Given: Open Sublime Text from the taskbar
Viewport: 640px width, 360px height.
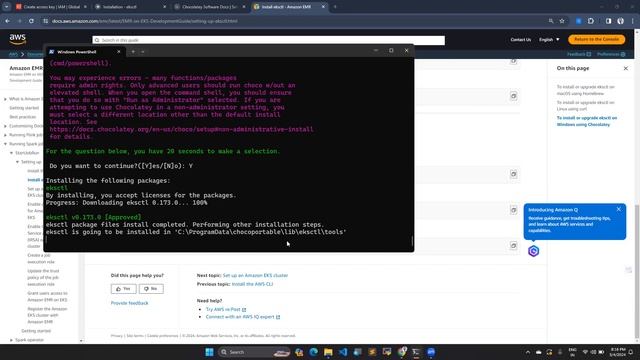Looking at the screenshot, I should click(372, 352).
